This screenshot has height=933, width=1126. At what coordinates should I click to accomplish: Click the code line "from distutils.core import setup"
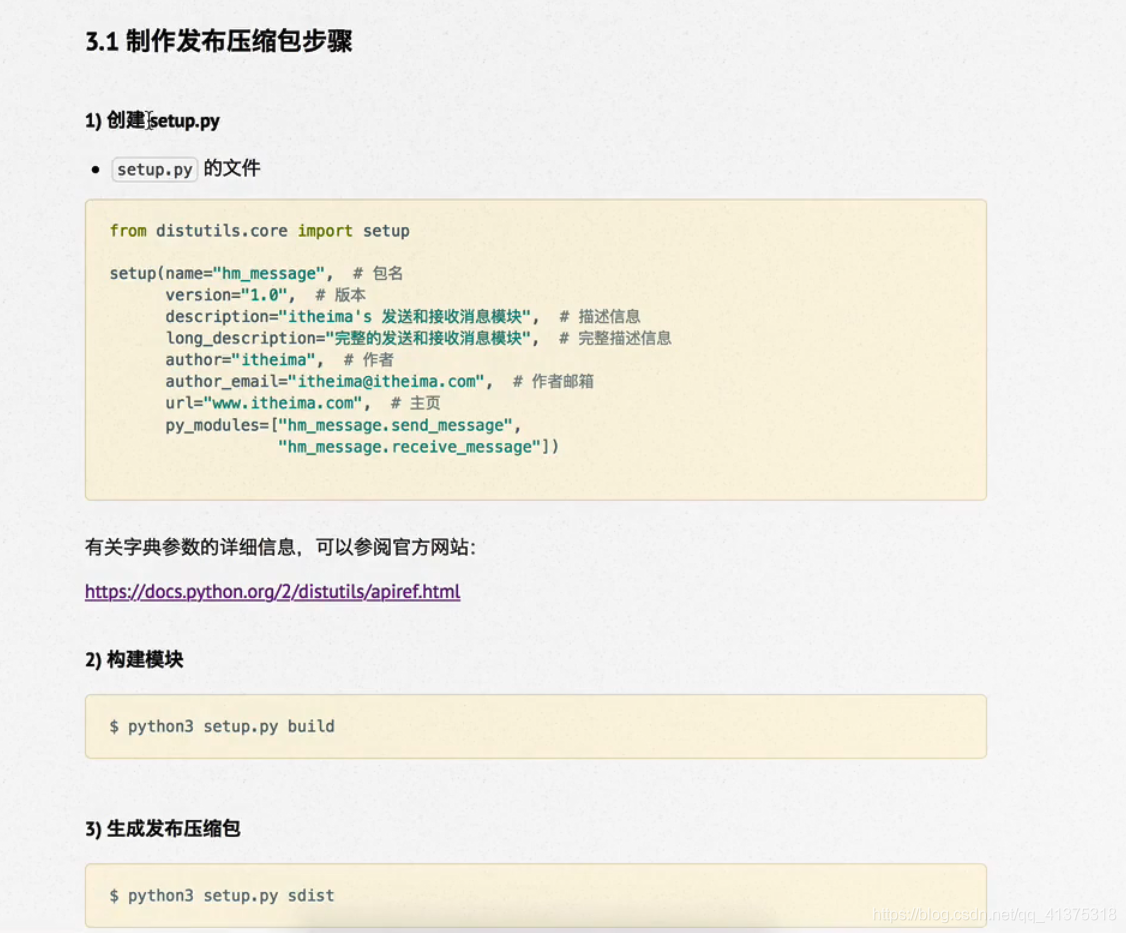(x=259, y=231)
